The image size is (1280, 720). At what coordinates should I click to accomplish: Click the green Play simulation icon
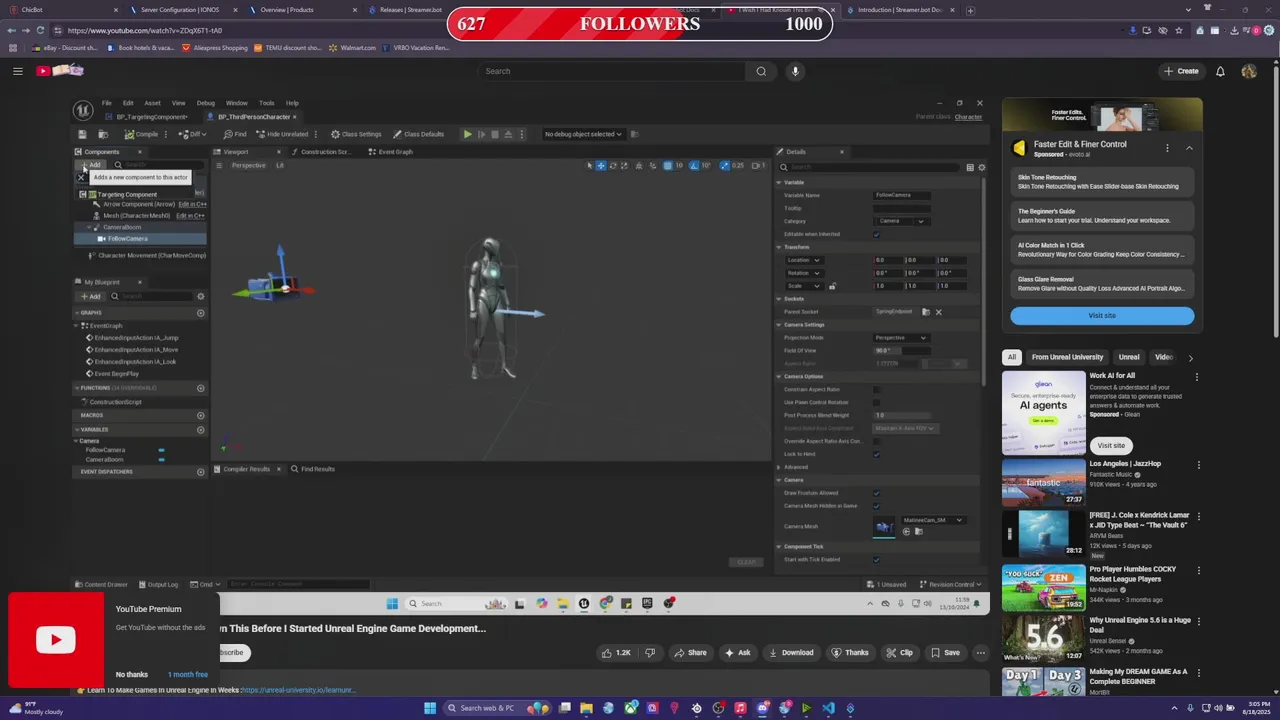click(x=467, y=134)
